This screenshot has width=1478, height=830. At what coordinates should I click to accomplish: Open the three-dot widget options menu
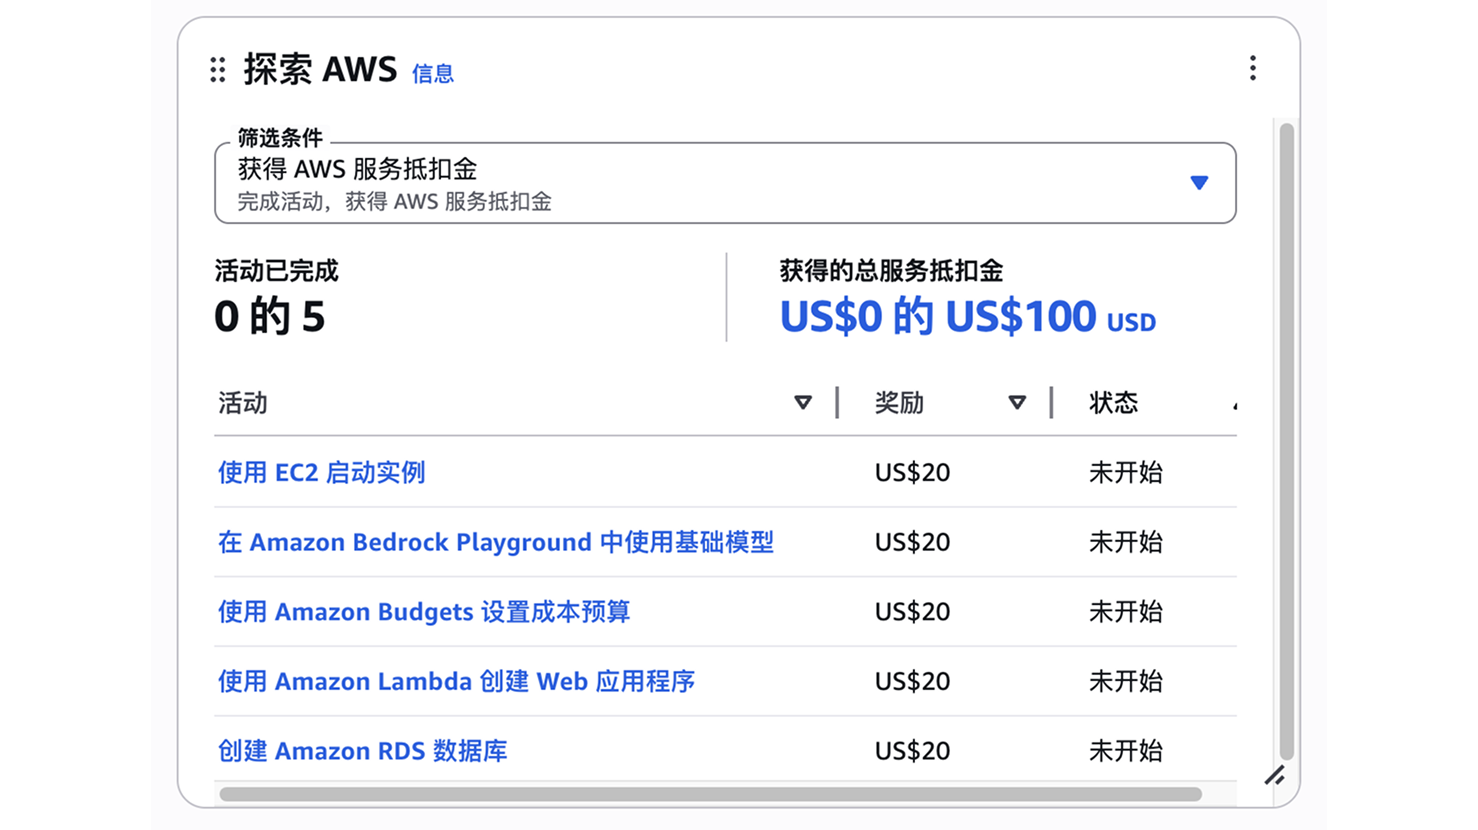1252,68
